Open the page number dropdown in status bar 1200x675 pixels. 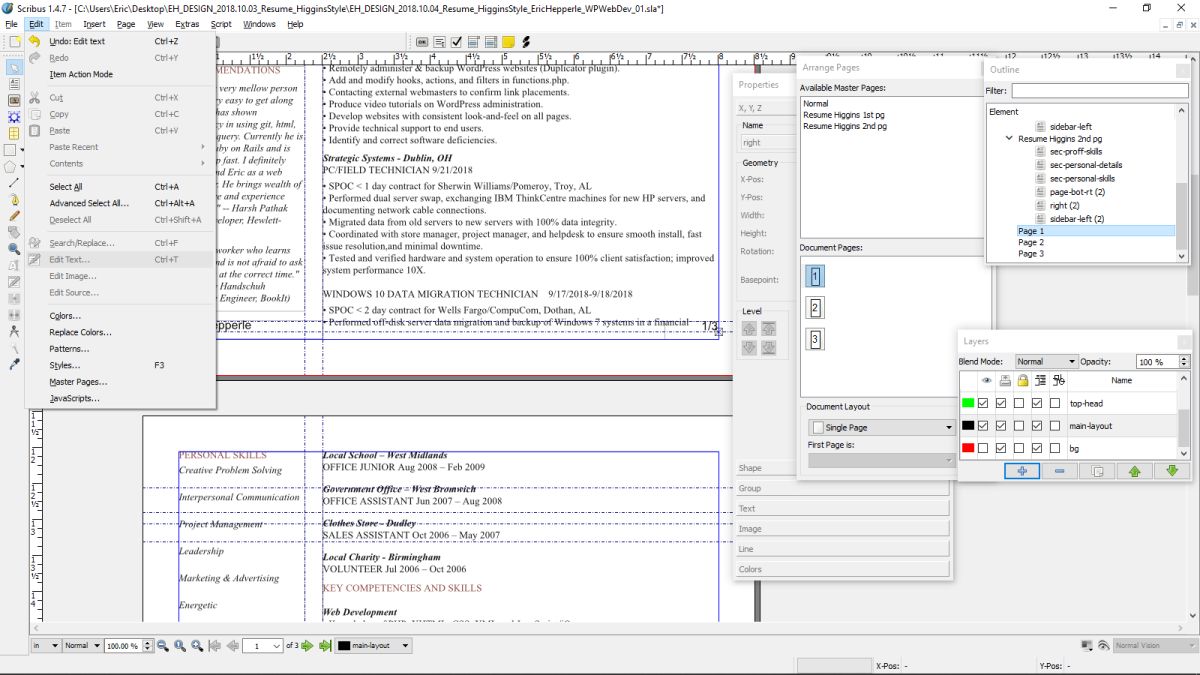pos(263,646)
